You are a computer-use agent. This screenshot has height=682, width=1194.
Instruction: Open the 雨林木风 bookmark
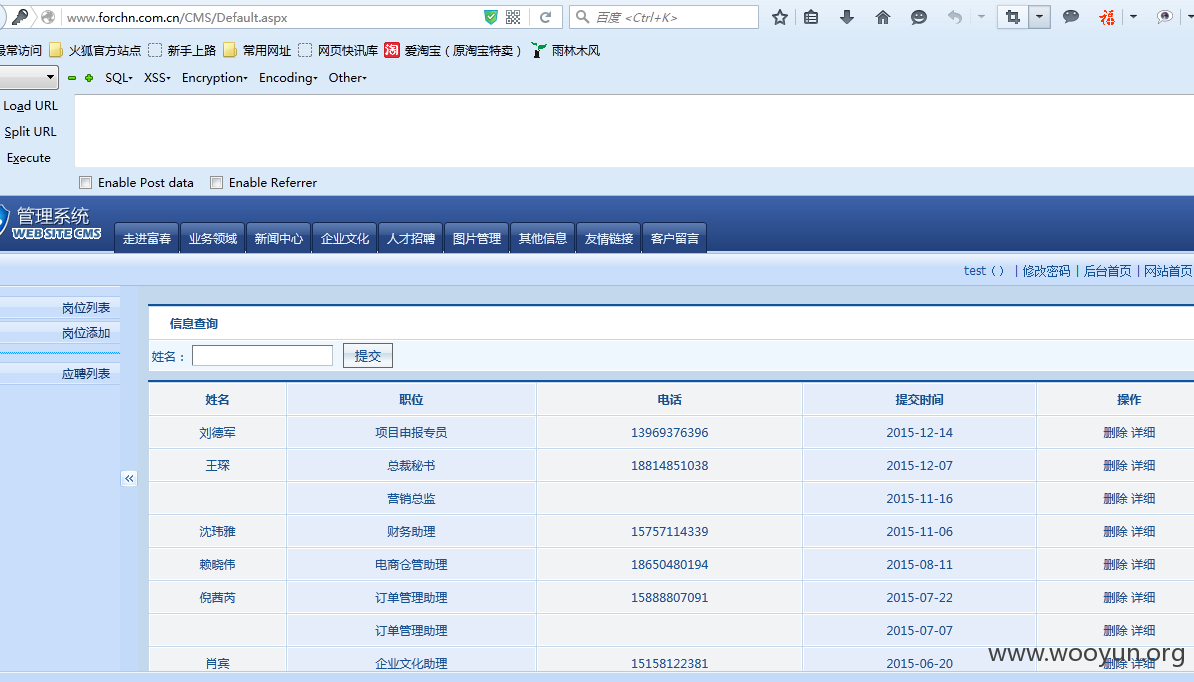pyautogui.click(x=566, y=50)
